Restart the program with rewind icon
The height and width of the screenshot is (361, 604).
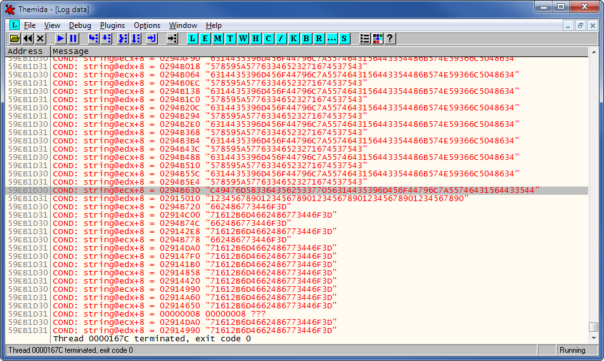[28, 39]
